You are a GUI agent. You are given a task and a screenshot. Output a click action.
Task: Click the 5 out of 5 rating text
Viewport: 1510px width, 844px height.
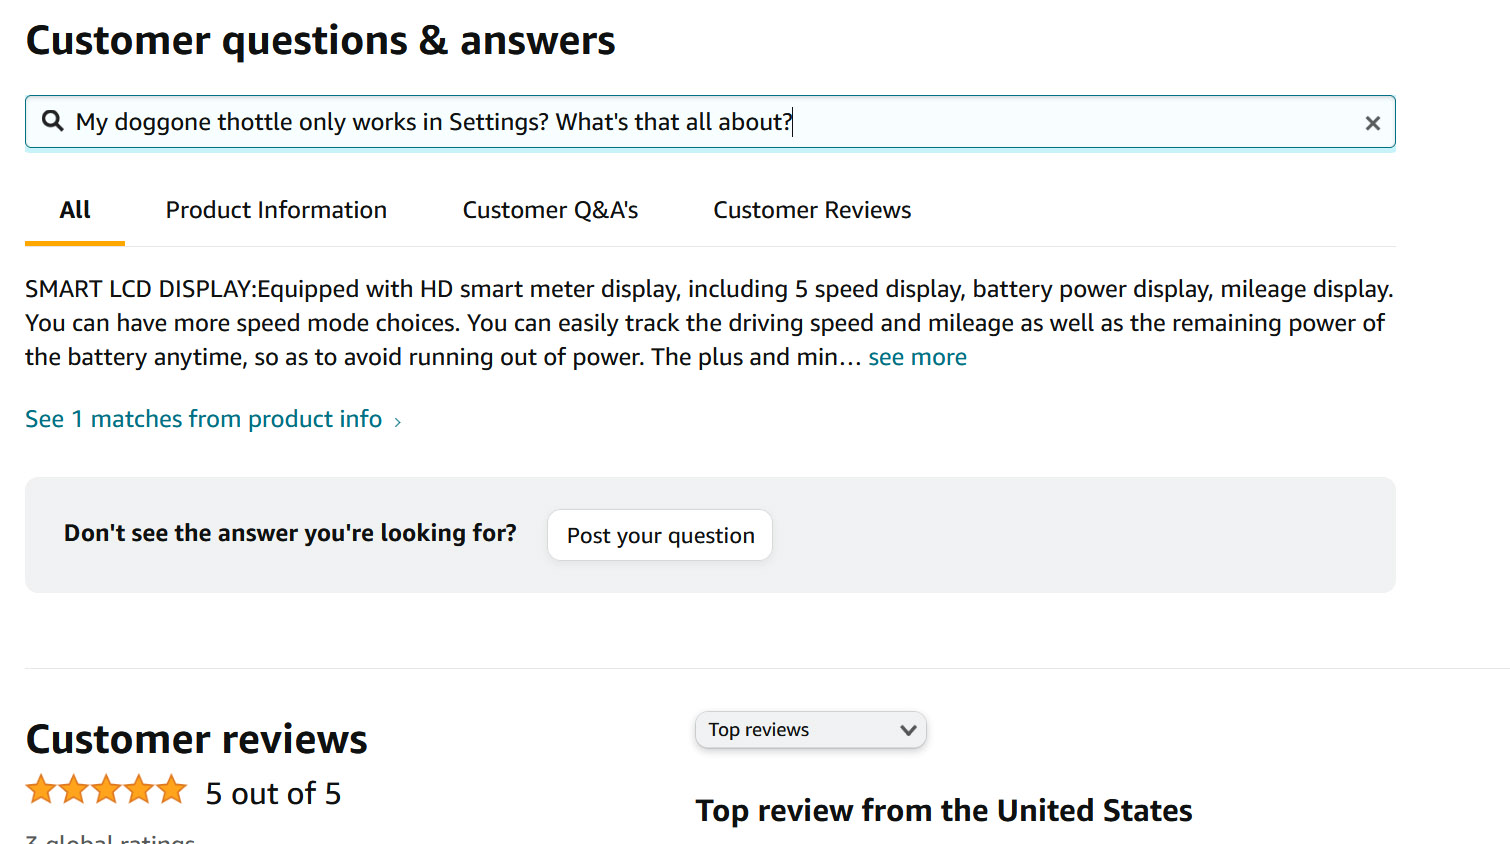[273, 793]
